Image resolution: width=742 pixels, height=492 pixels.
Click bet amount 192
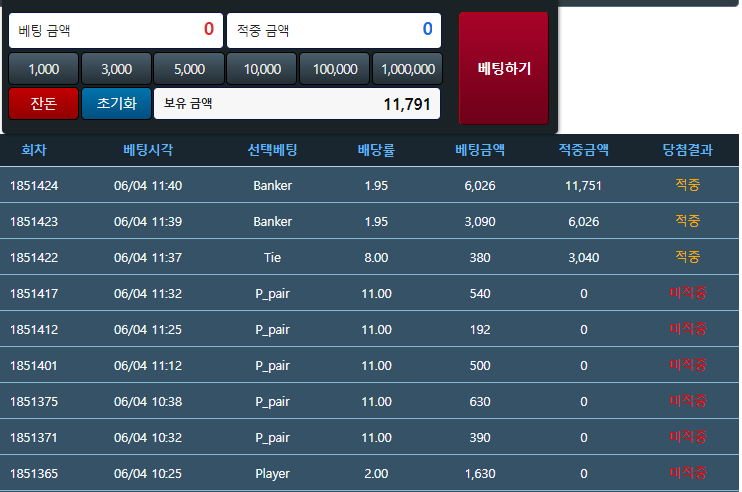pos(480,329)
